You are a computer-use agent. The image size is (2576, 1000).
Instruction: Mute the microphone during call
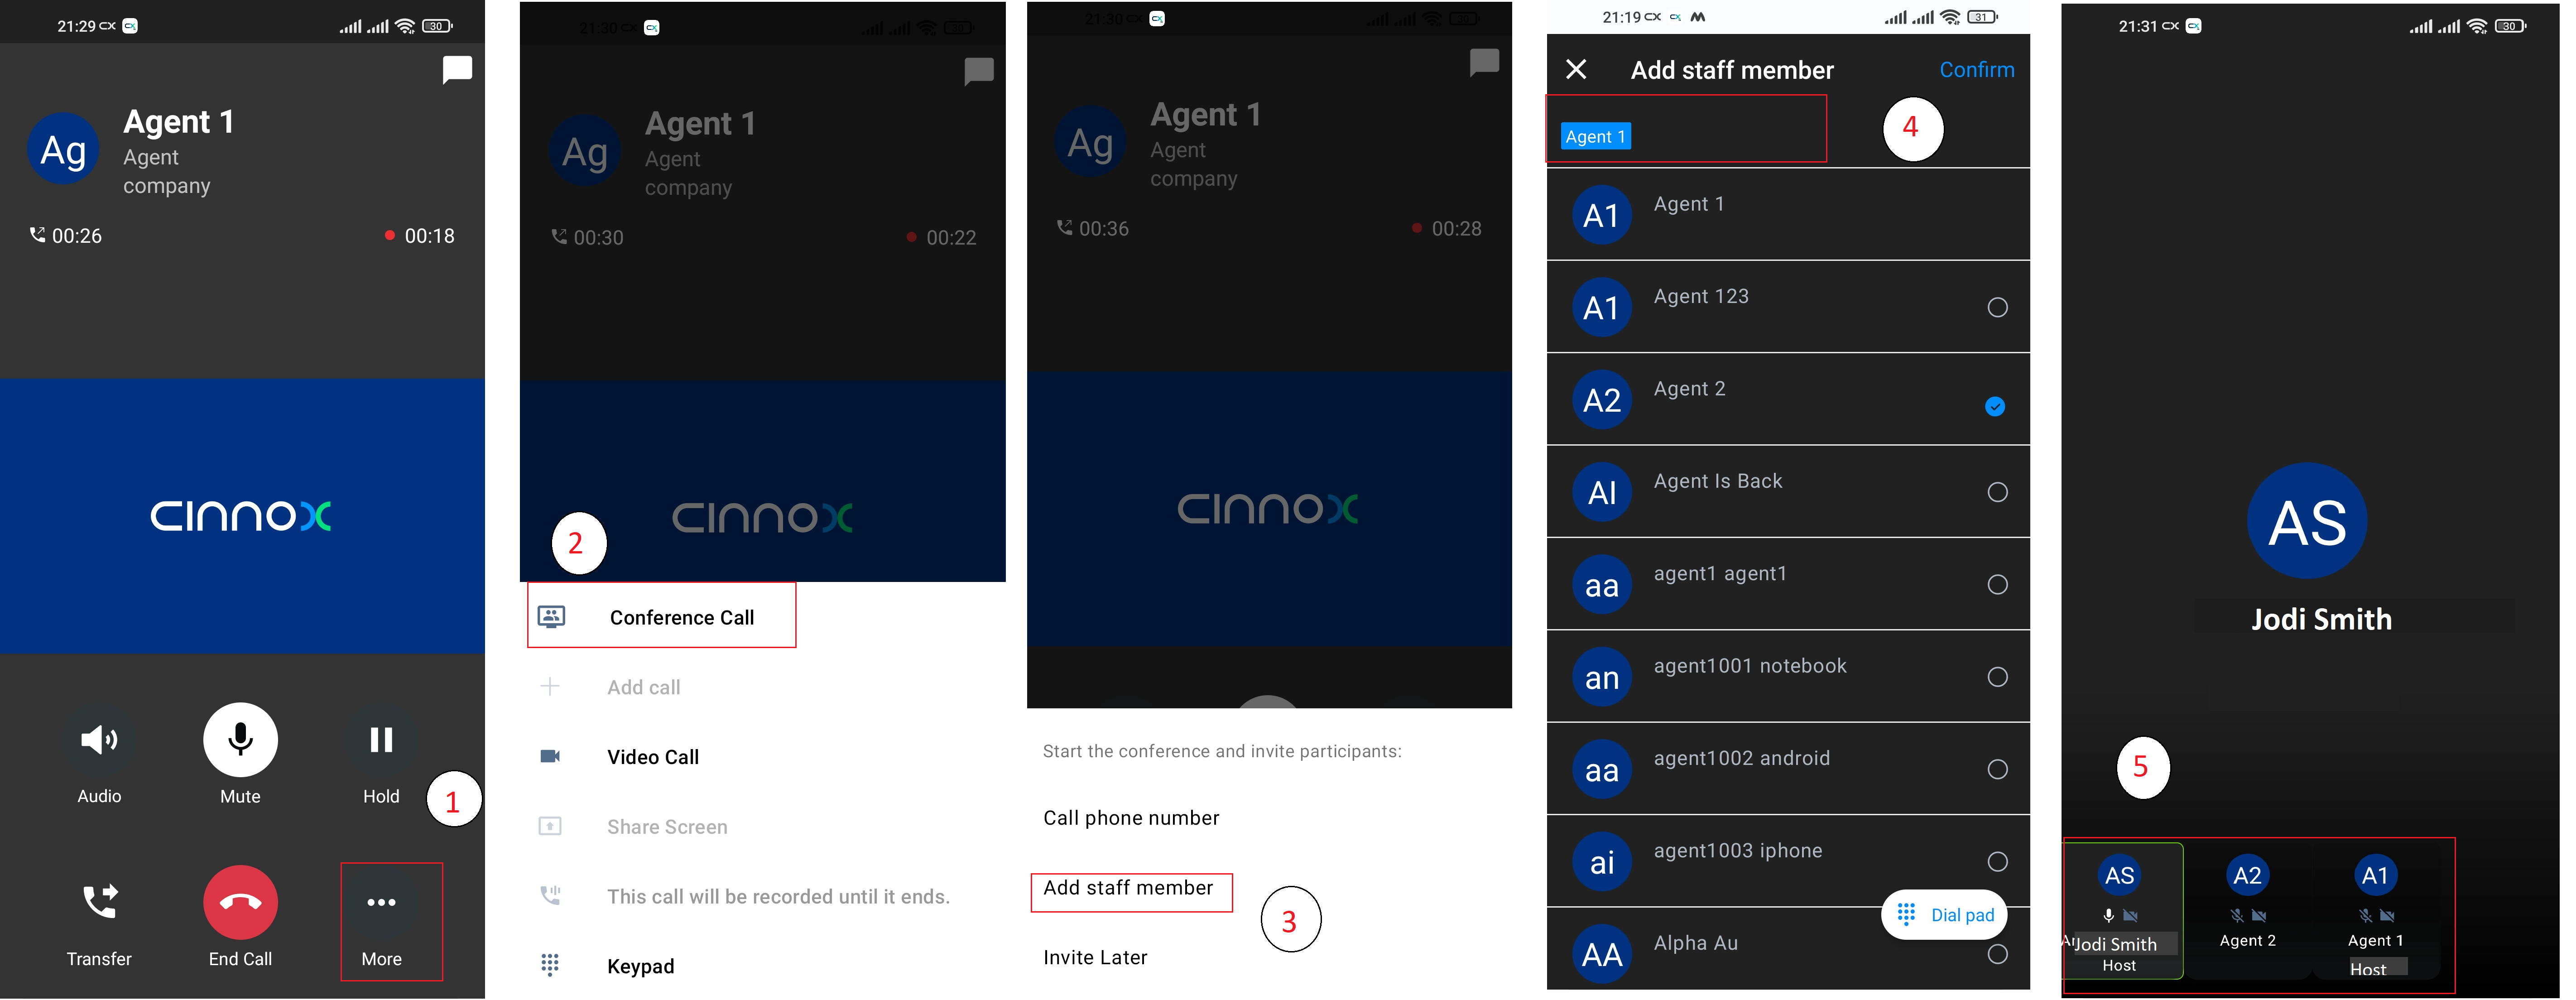click(x=240, y=740)
